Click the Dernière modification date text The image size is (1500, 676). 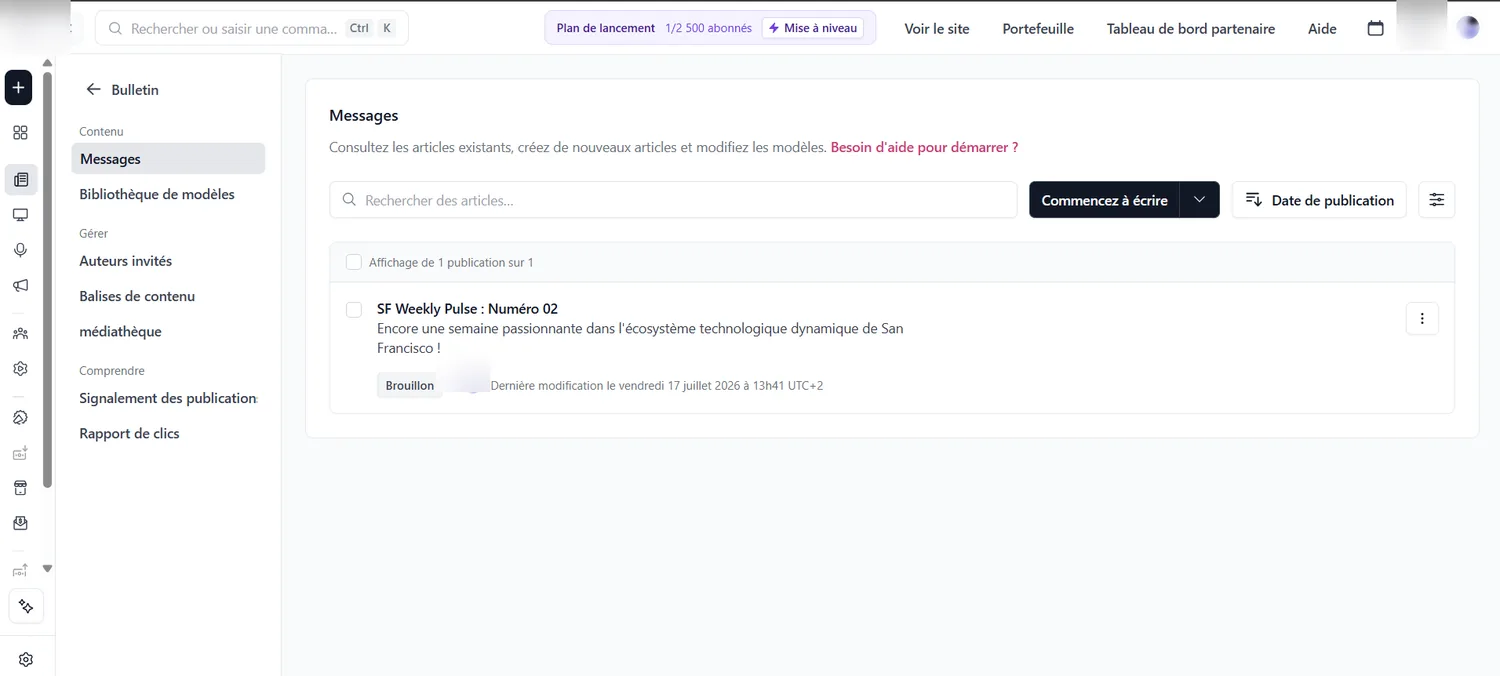[x=657, y=385]
